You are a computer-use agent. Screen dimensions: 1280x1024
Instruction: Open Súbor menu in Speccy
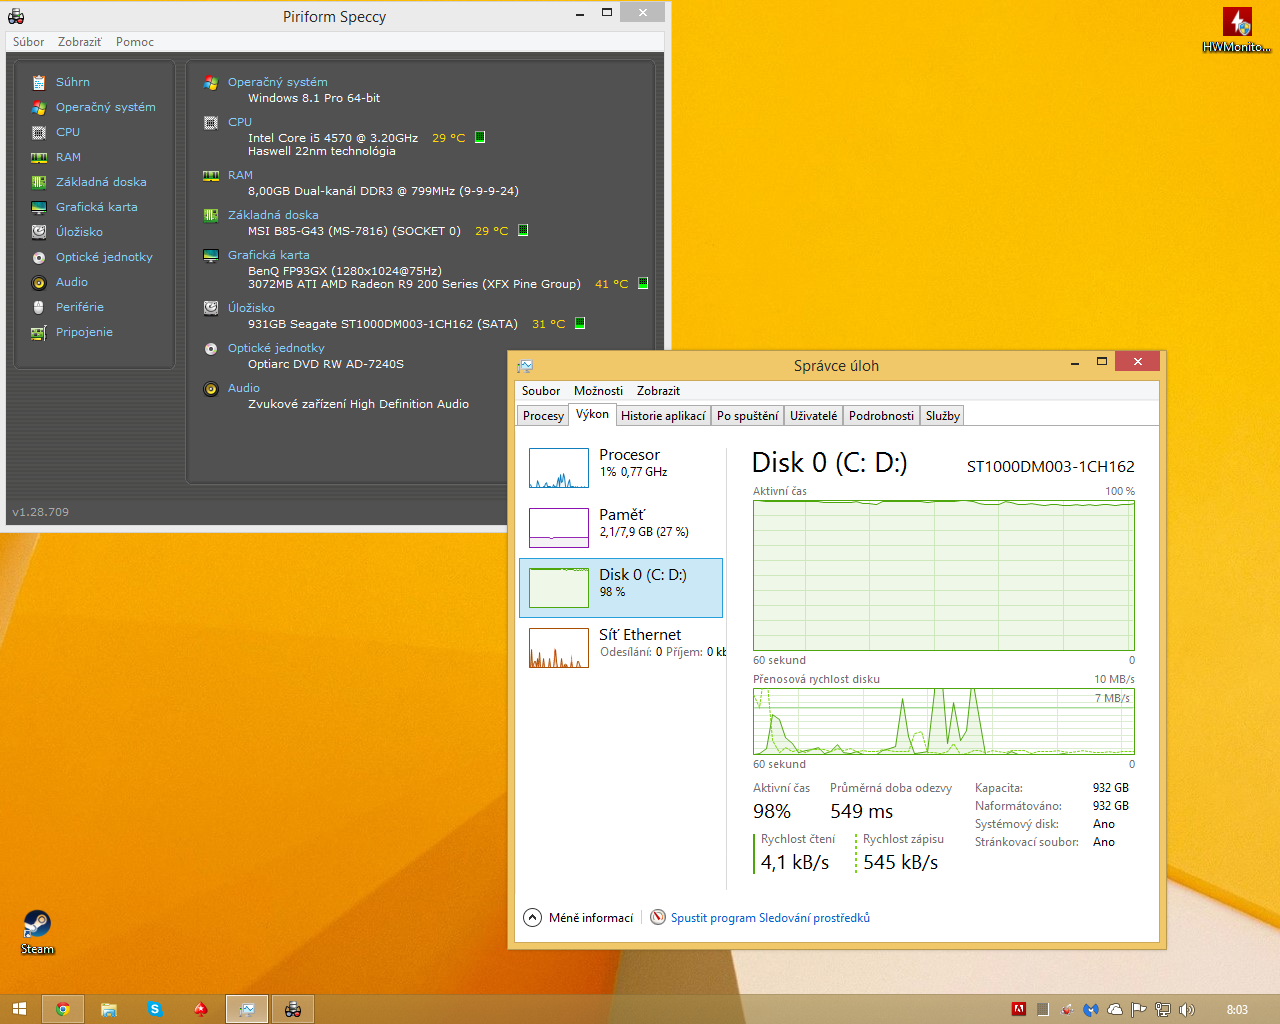(28, 42)
